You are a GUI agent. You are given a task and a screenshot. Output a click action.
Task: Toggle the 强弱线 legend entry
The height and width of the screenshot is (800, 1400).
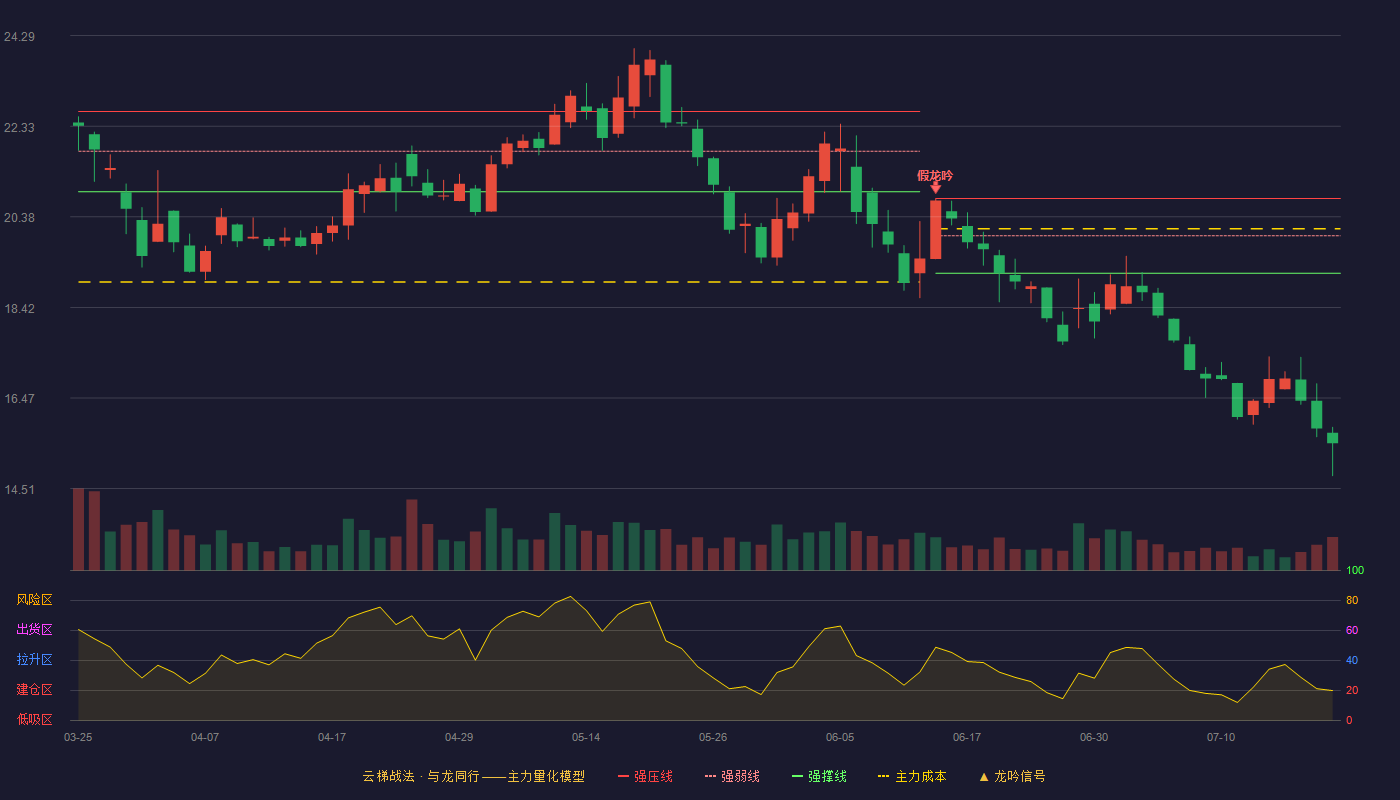tap(732, 776)
